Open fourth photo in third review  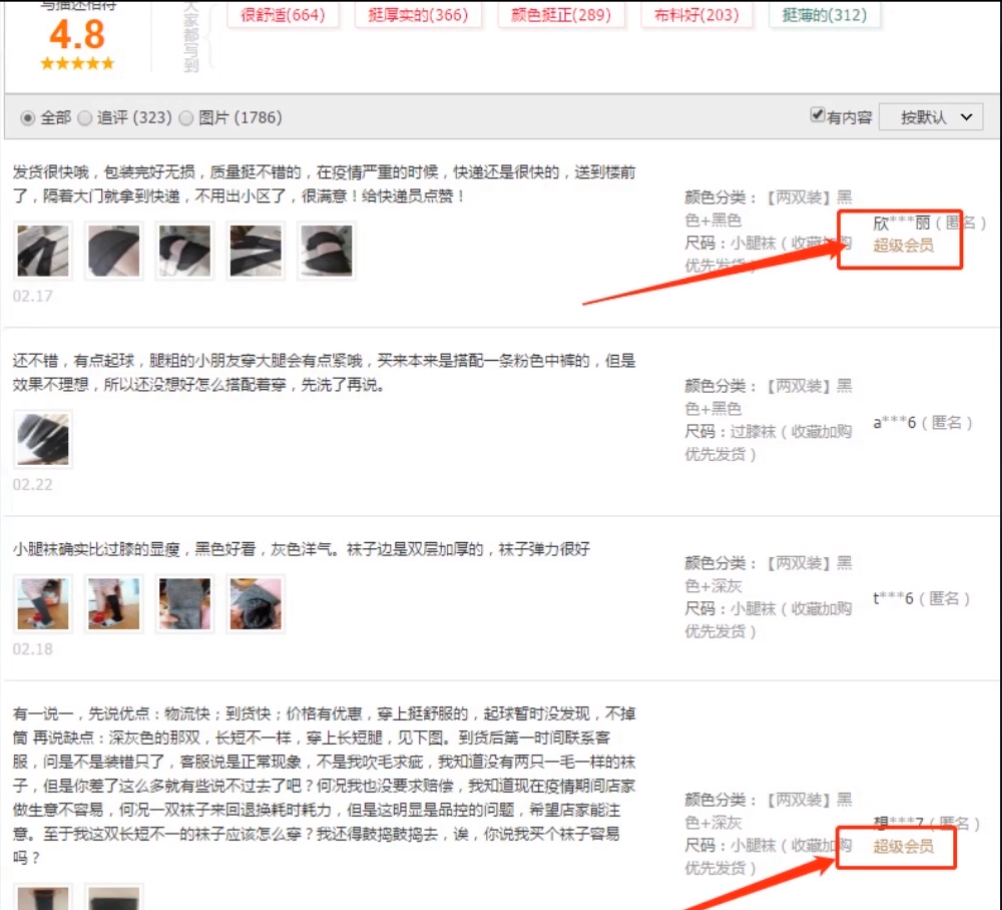pyautogui.click(x=256, y=603)
